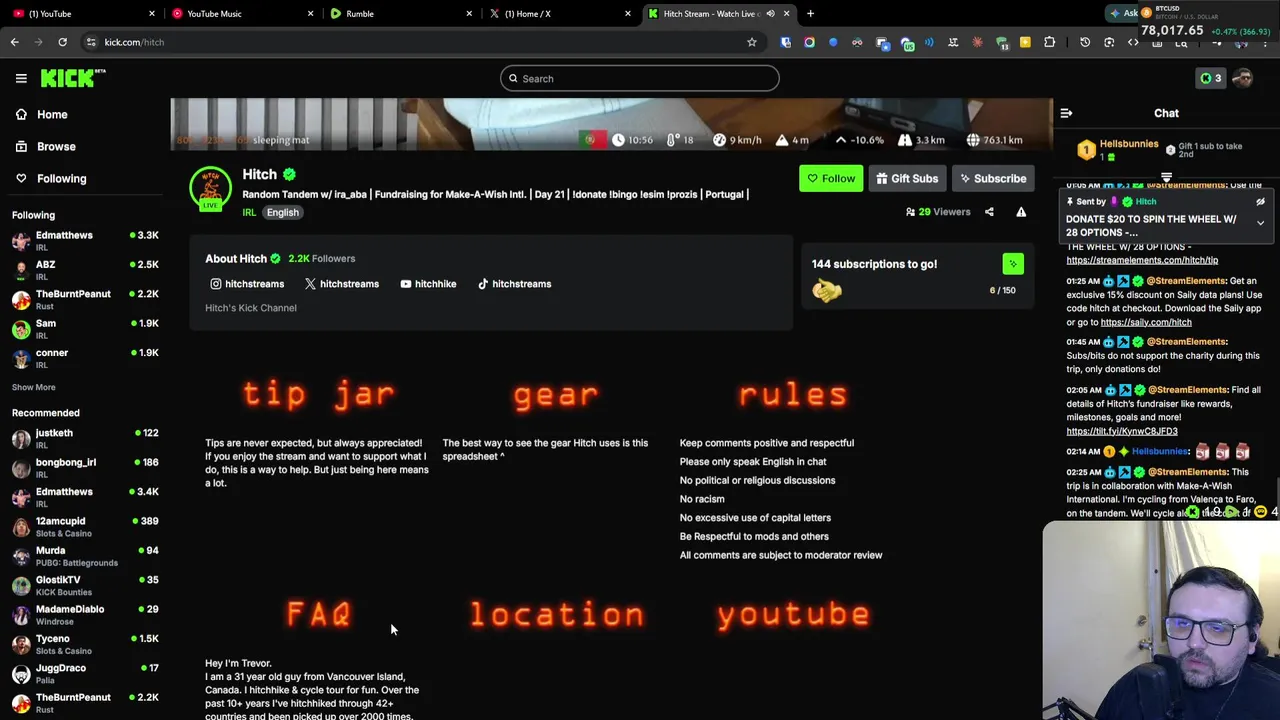Bookmark this page with the star
Viewport: 1280px width, 720px height.
tap(751, 42)
